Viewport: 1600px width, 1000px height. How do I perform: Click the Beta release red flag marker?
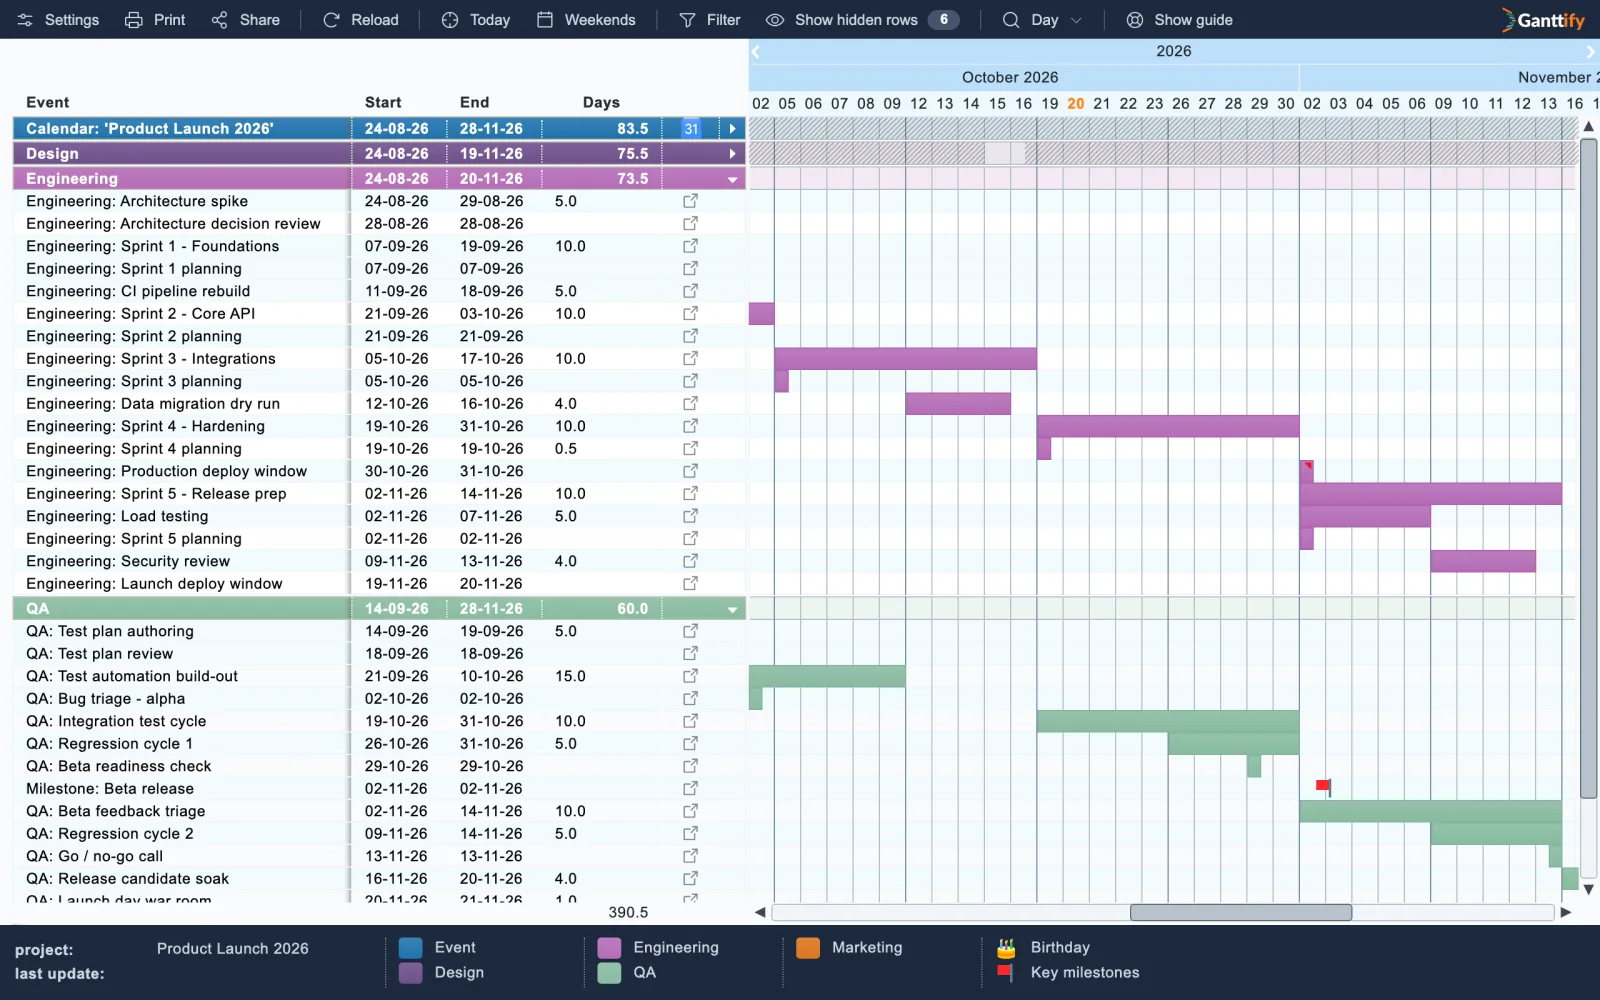pos(1323,787)
